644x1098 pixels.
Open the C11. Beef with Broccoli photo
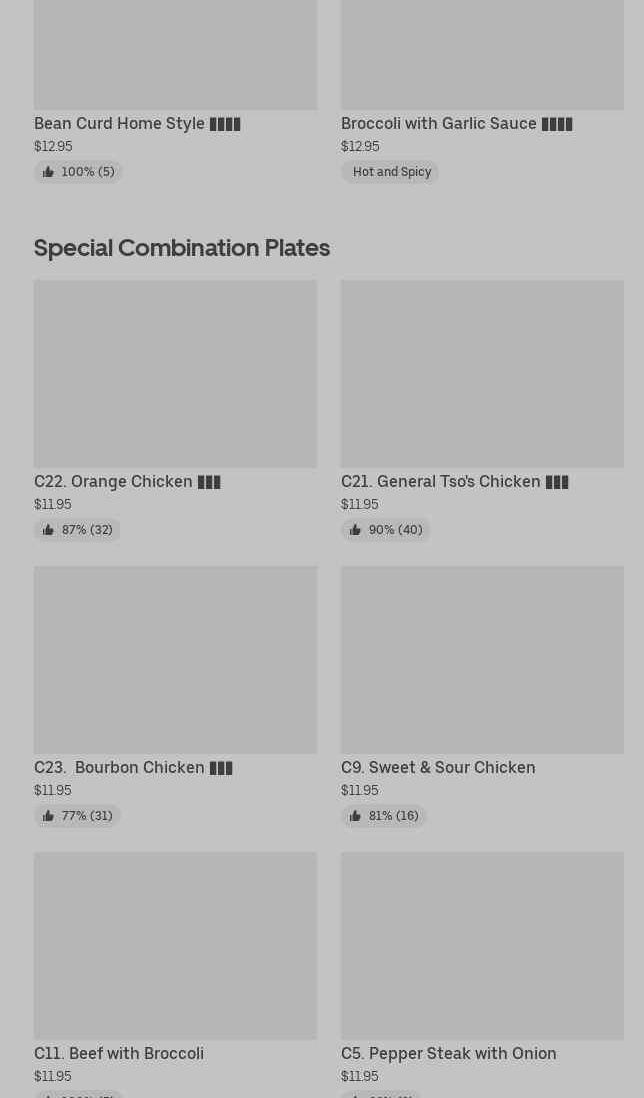[x=175, y=945]
